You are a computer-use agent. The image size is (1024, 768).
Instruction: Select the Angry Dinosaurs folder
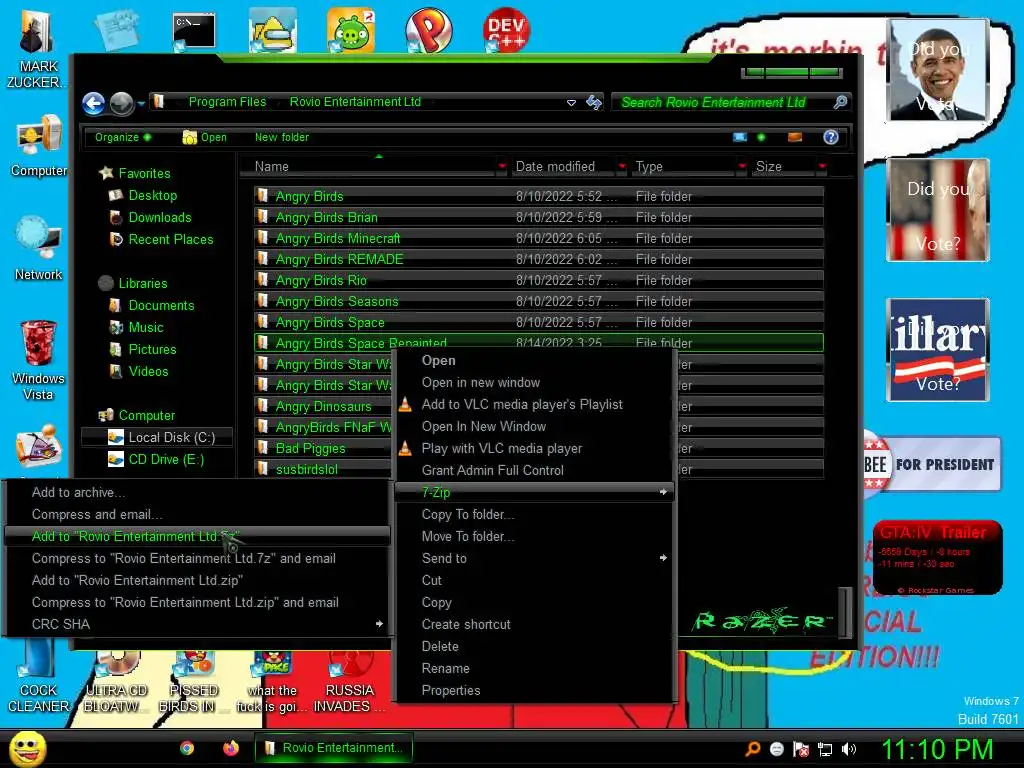pyautogui.click(x=323, y=406)
